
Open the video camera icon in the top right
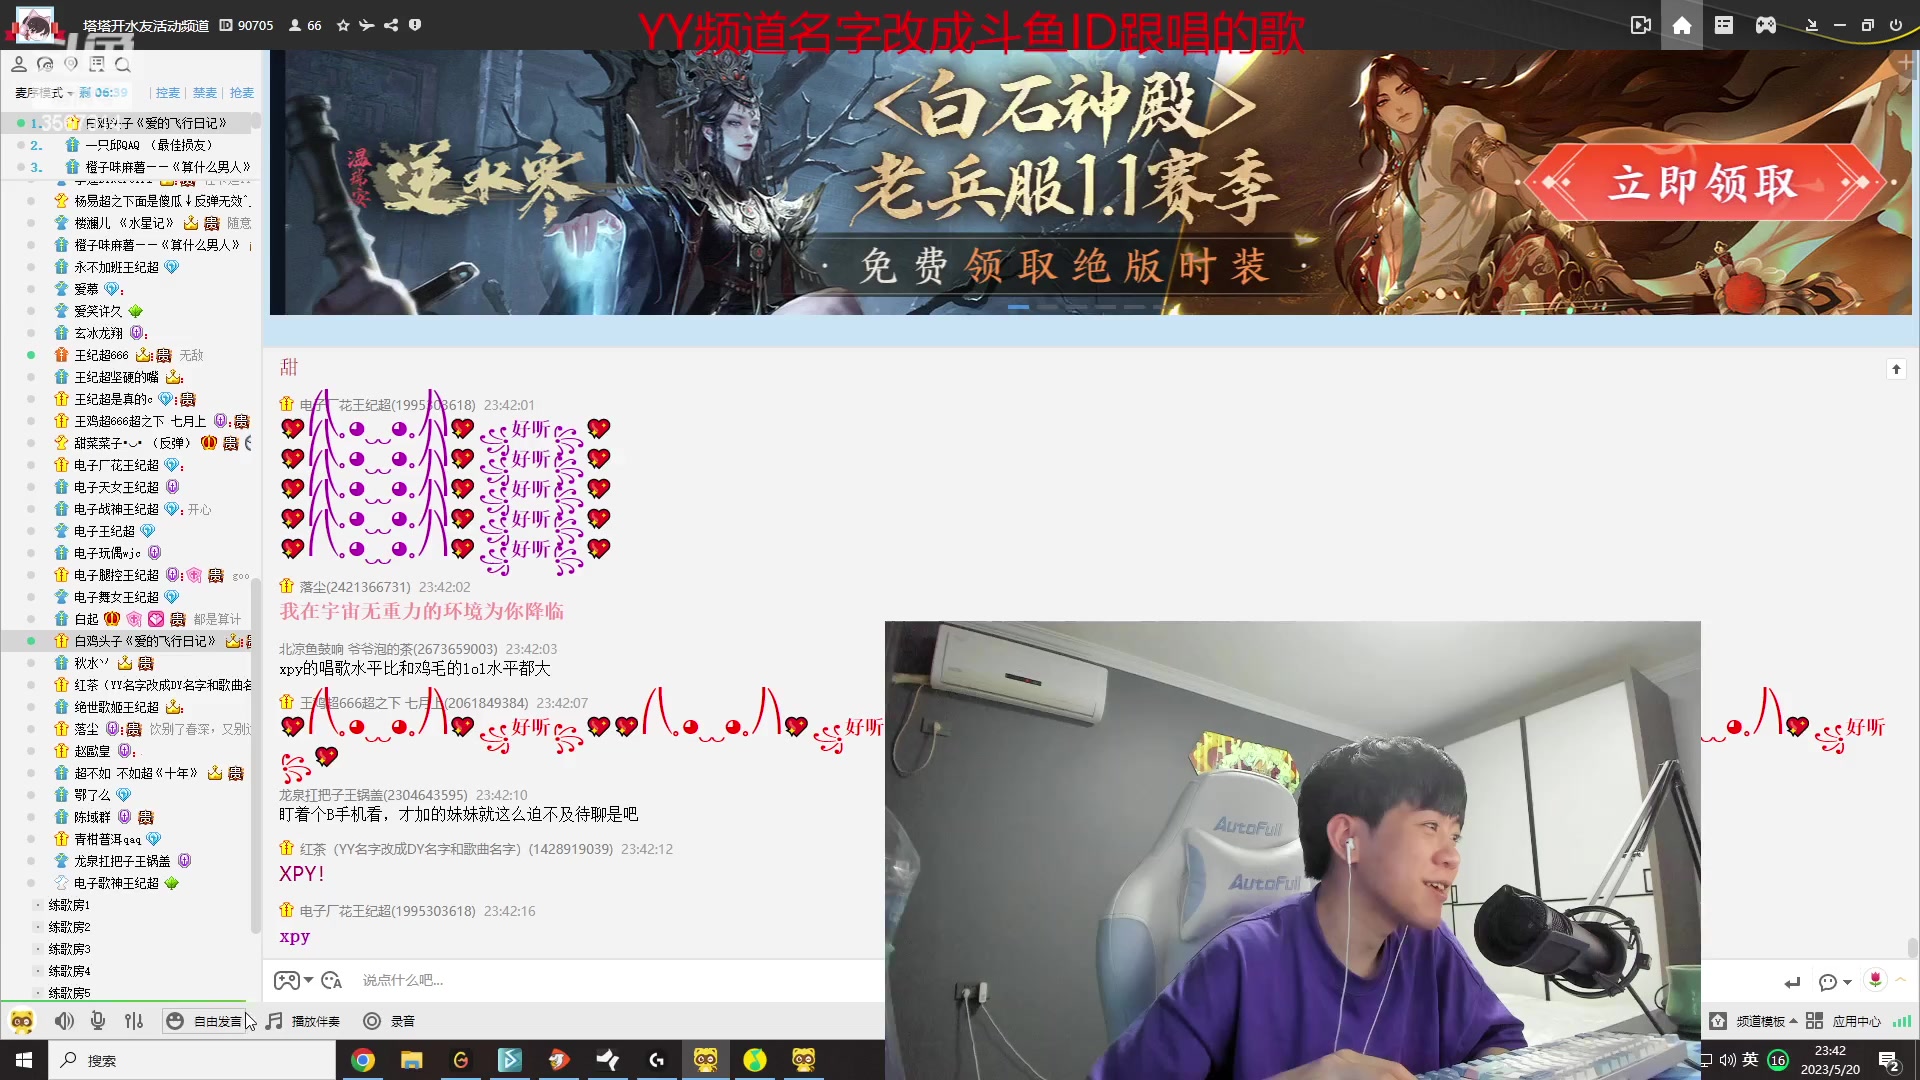(x=1641, y=25)
